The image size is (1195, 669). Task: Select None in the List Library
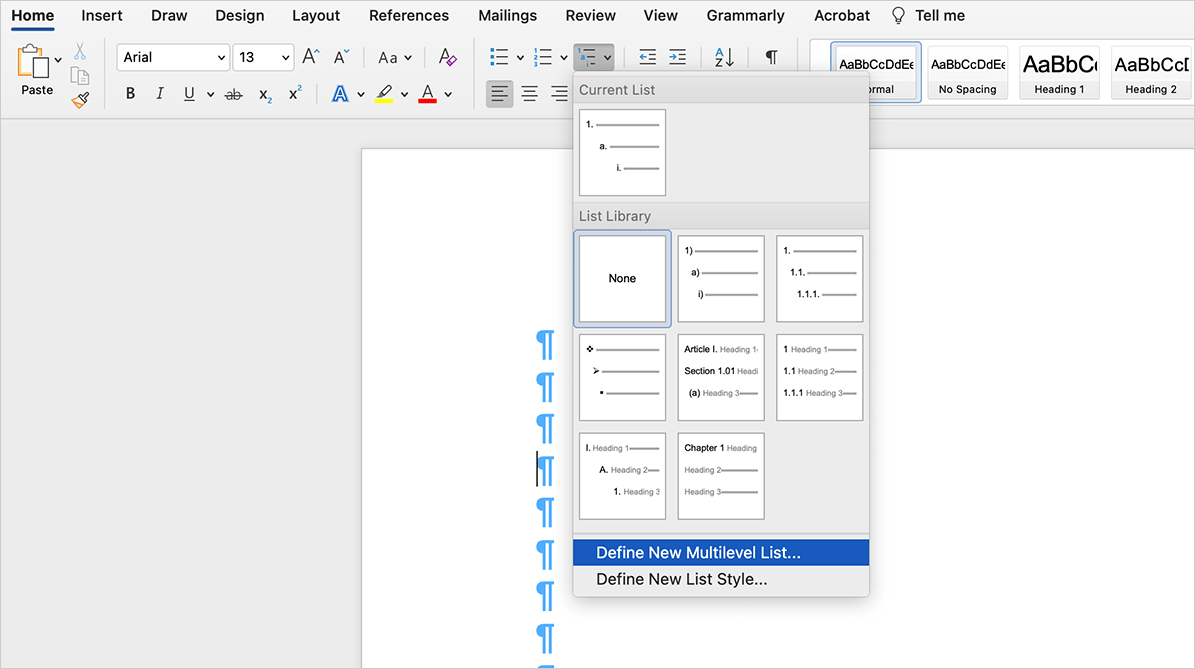tap(622, 278)
